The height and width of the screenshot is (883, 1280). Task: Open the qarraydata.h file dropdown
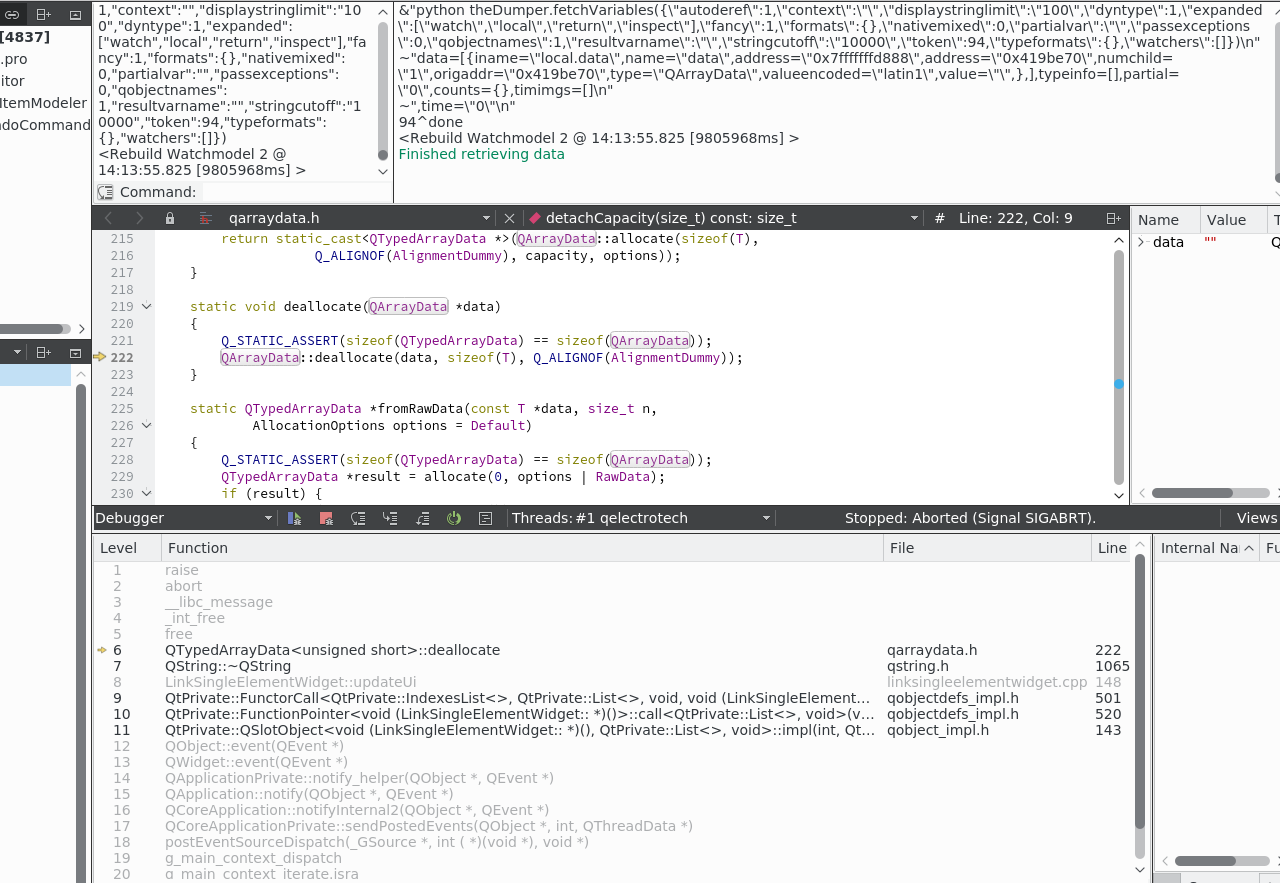coord(486,218)
